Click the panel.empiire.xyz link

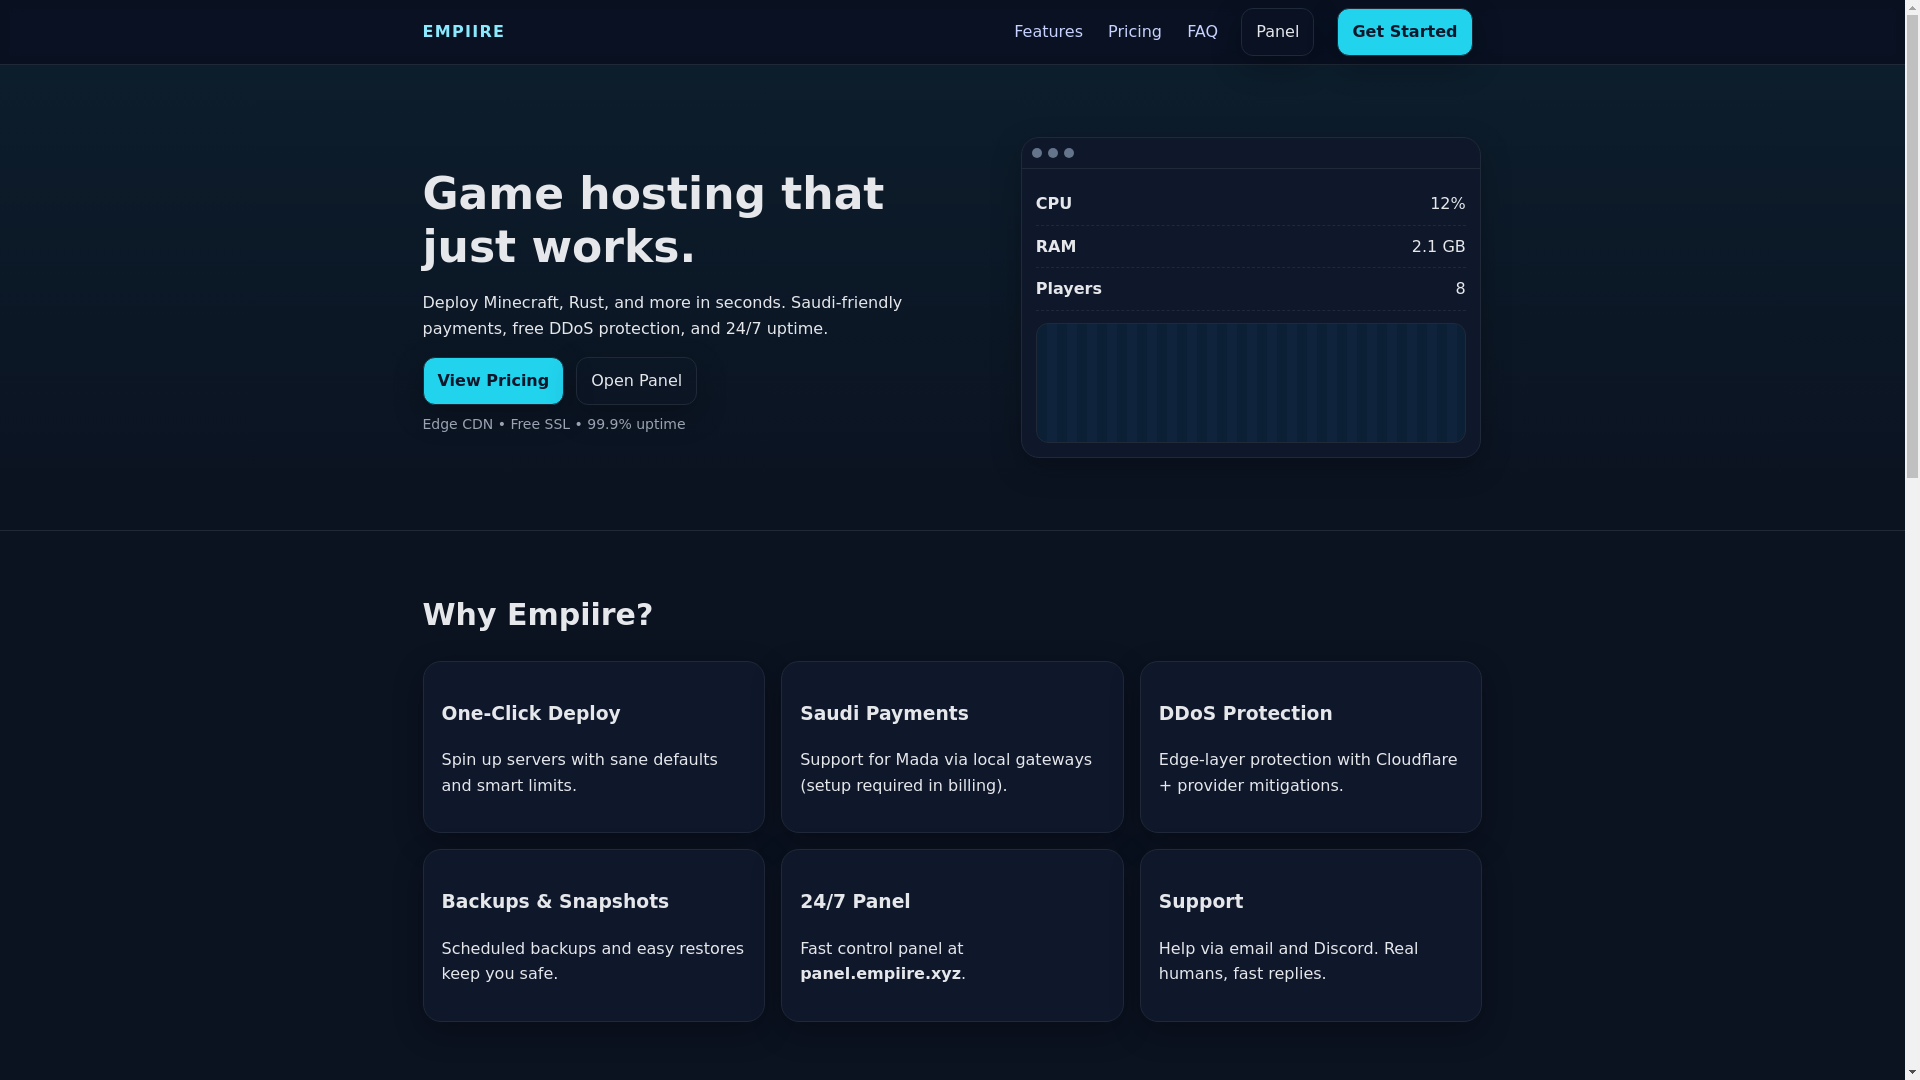[880, 974]
